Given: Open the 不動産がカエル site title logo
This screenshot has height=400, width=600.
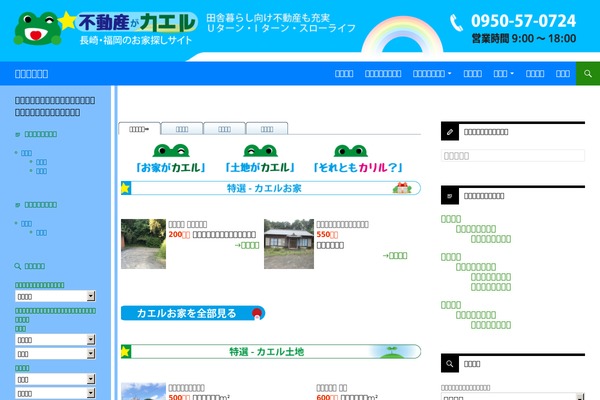Looking at the screenshot, I should (x=138, y=22).
